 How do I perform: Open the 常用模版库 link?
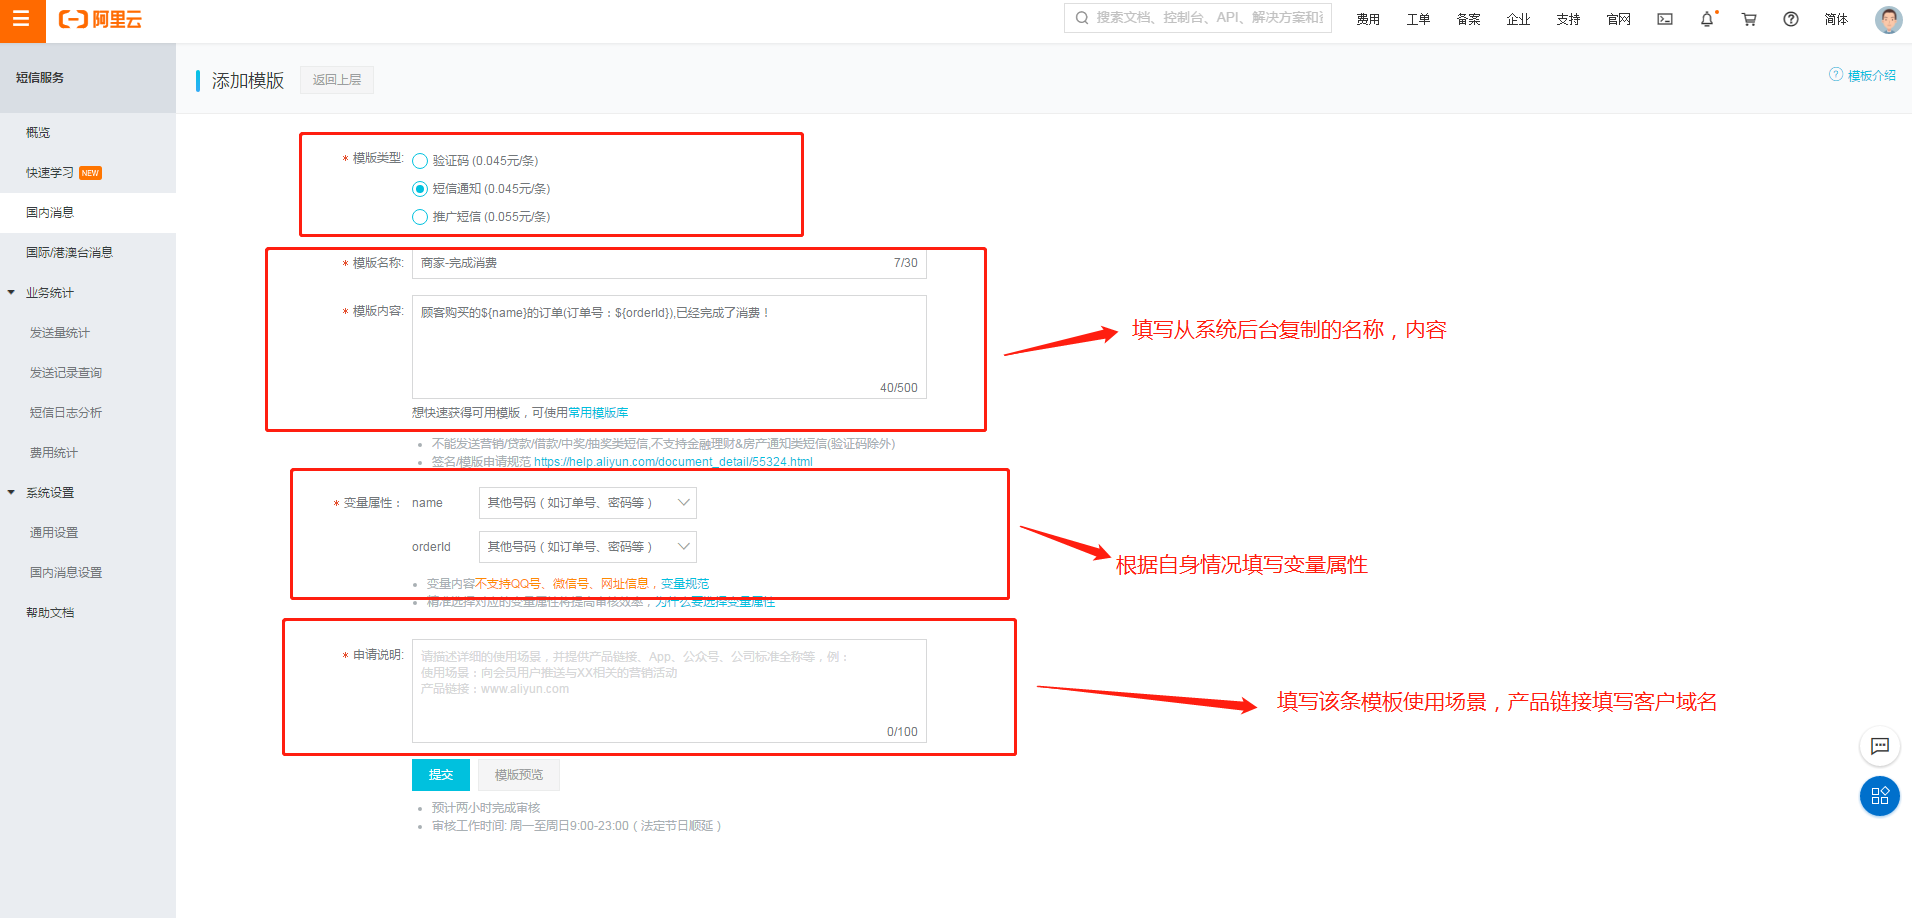598,413
